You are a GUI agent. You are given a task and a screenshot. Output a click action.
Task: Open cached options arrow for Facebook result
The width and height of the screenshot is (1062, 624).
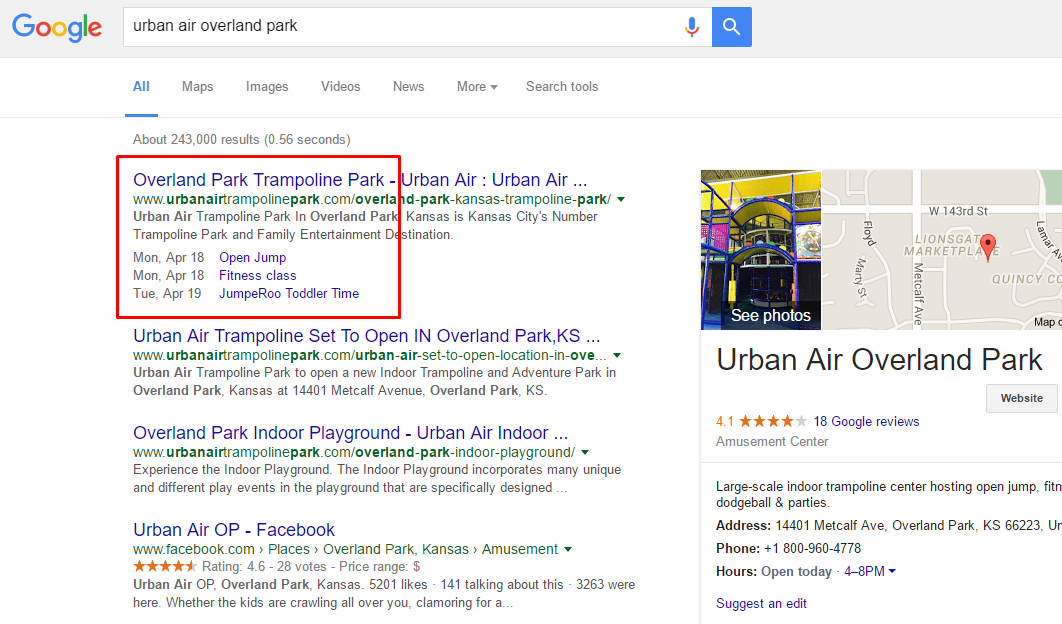point(568,549)
